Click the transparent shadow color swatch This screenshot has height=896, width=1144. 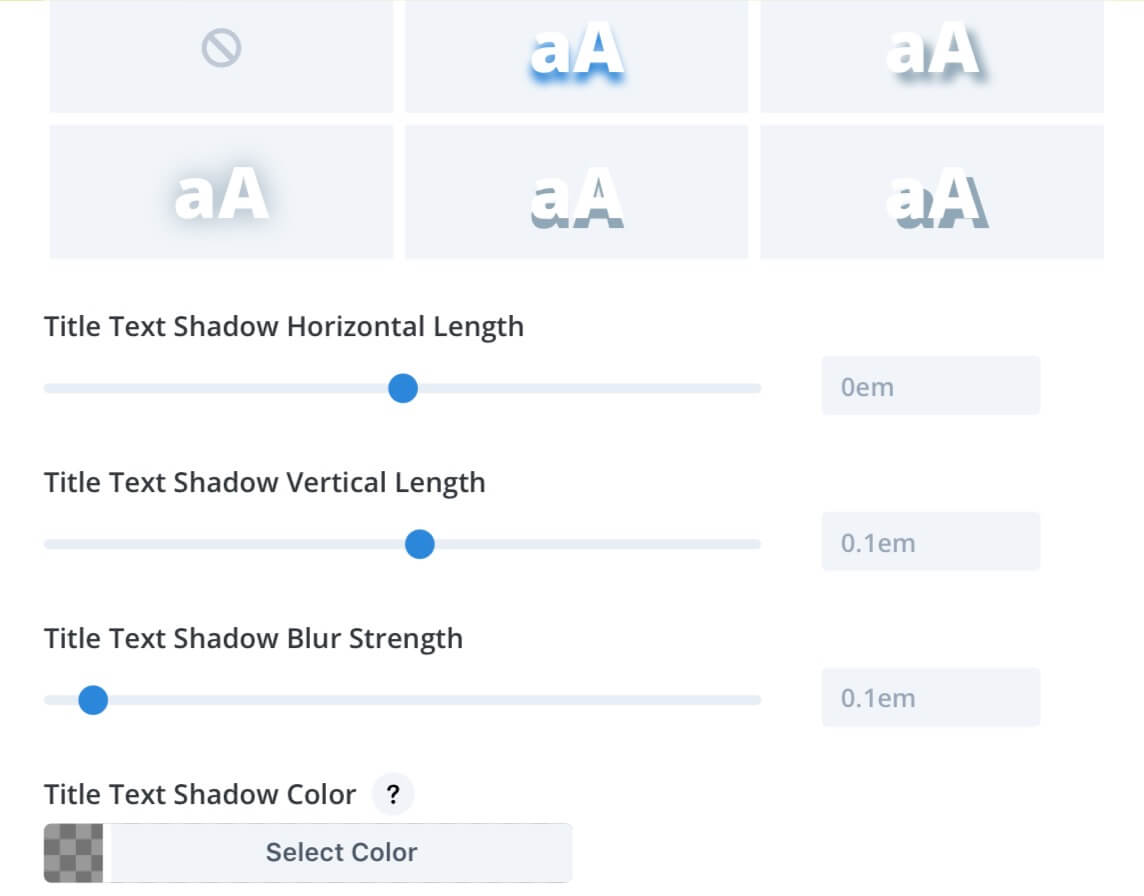coord(73,853)
